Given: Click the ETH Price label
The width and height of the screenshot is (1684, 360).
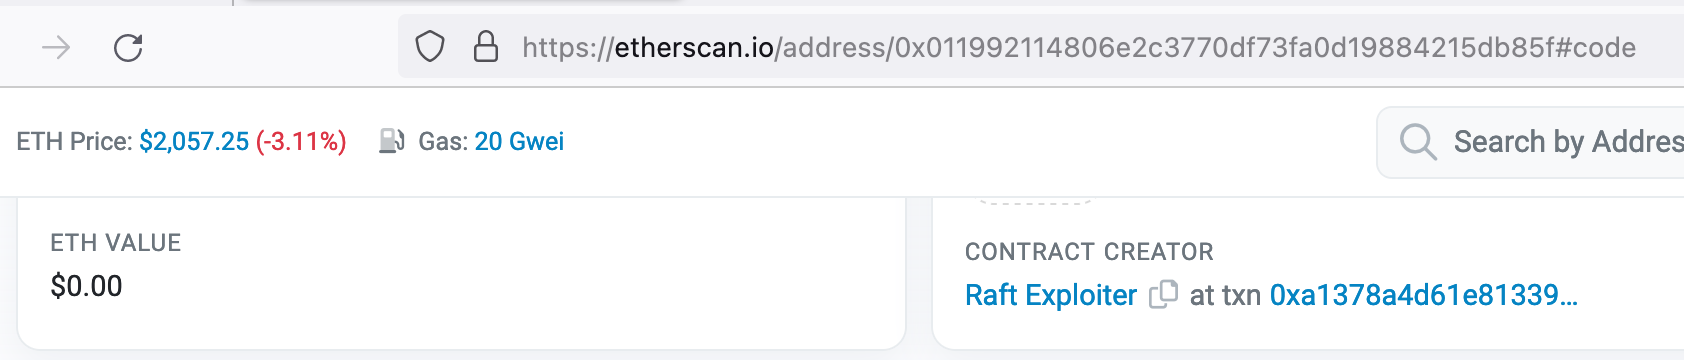Looking at the screenshot, I should point(74,141).
